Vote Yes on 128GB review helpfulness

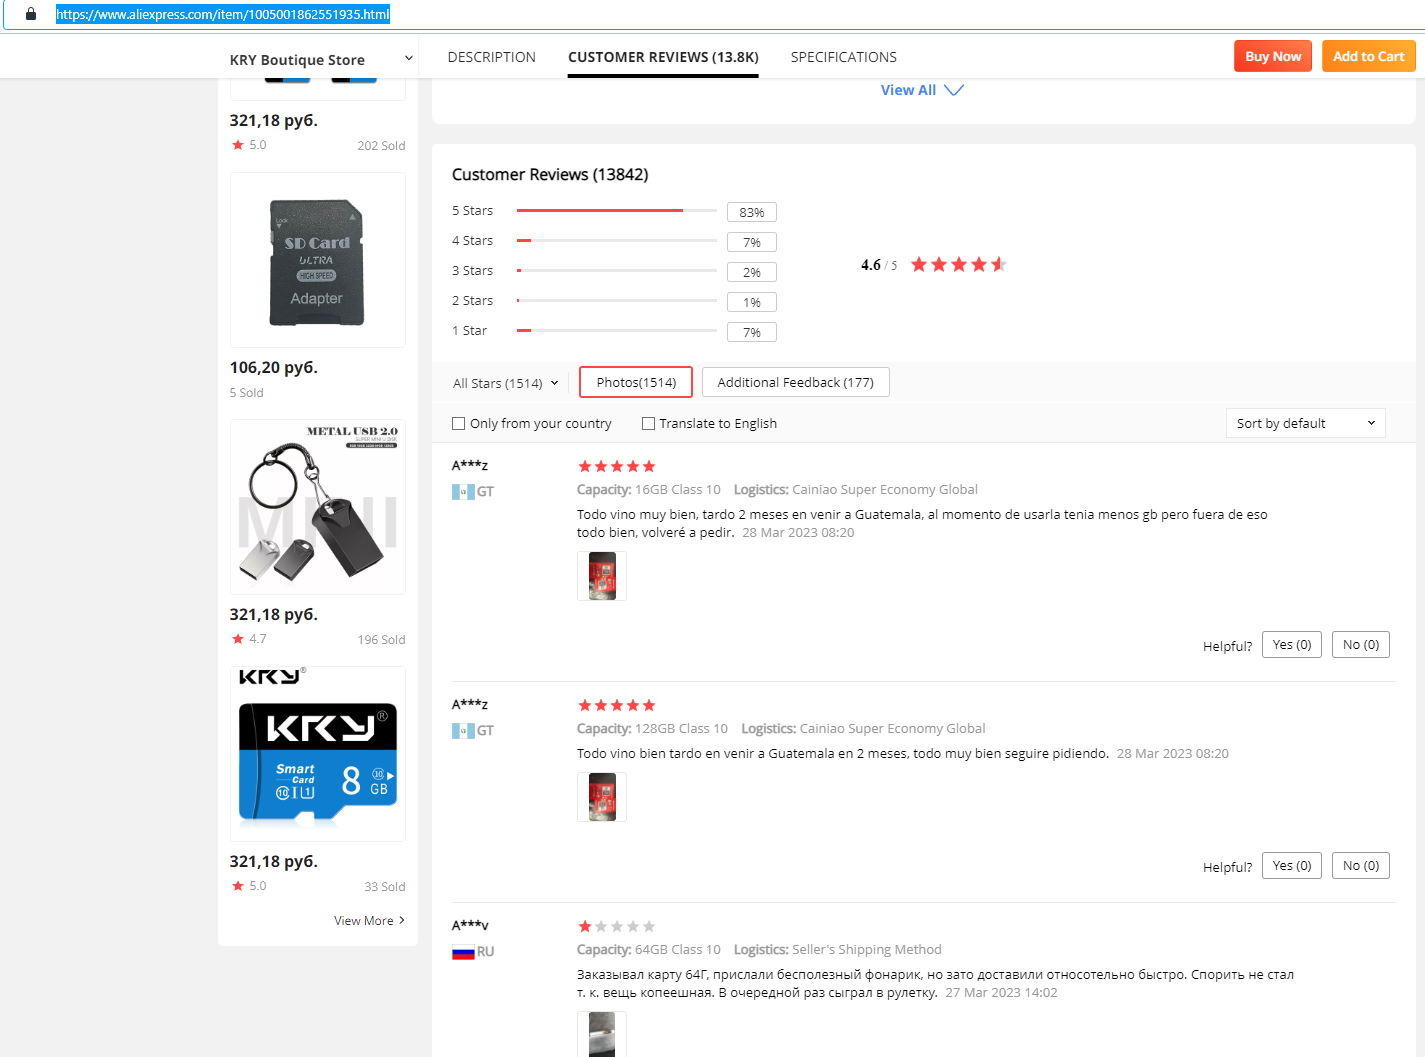click(x=1292, y=866)
